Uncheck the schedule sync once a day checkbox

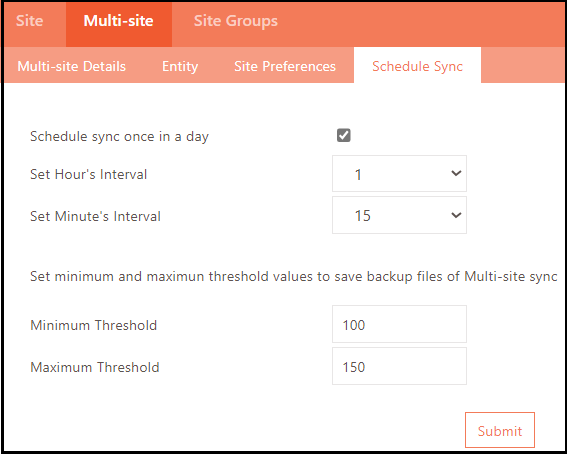coord(344,136)
